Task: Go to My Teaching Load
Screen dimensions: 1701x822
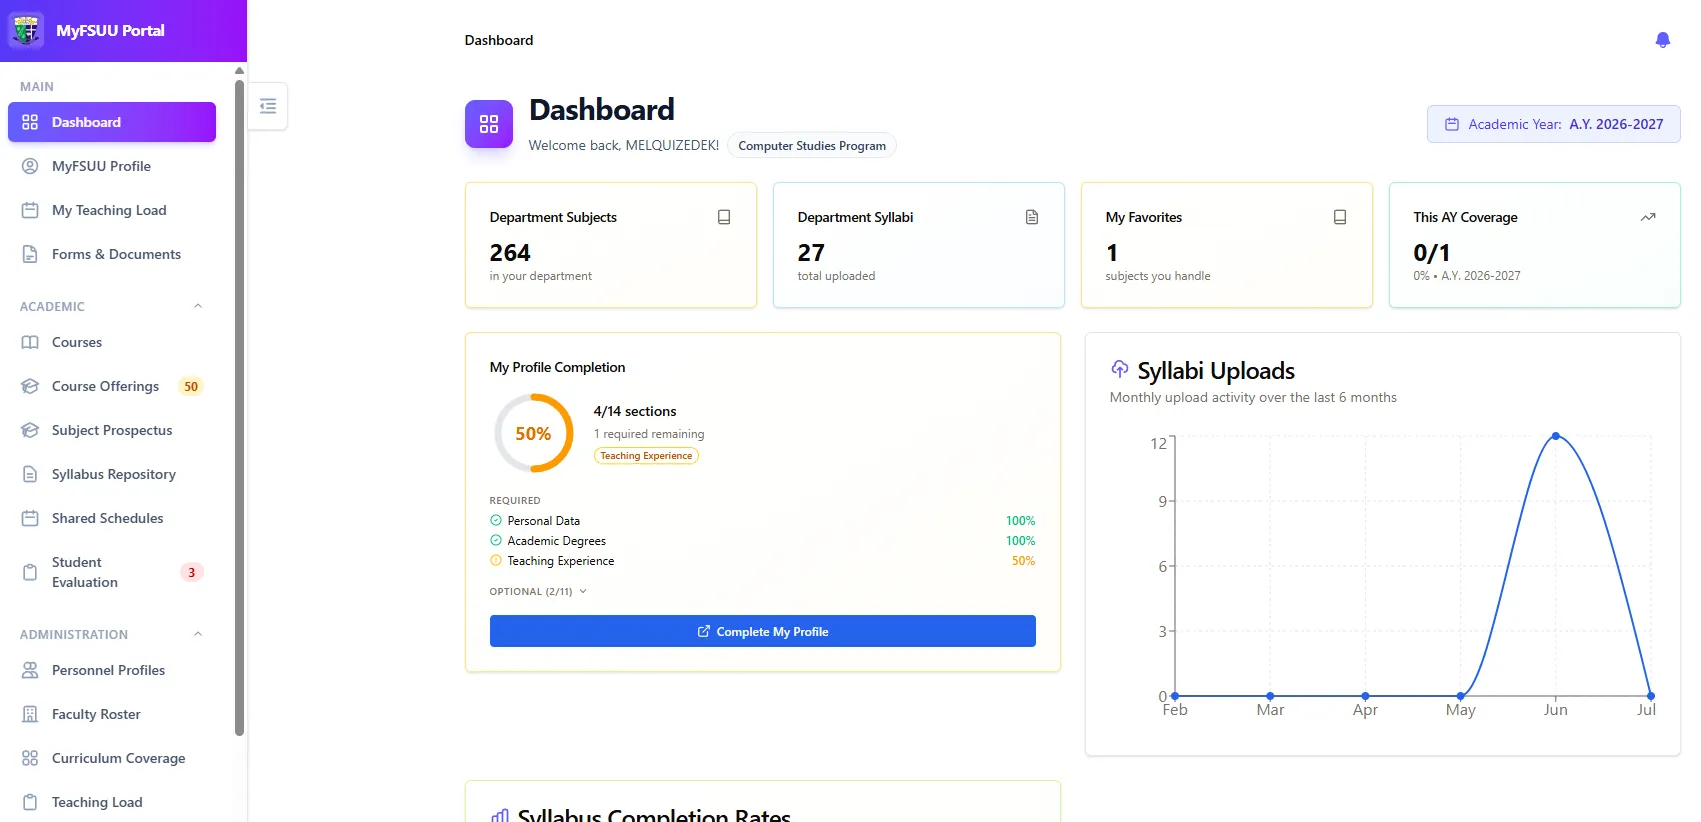Action: click(x=112, y=210)
